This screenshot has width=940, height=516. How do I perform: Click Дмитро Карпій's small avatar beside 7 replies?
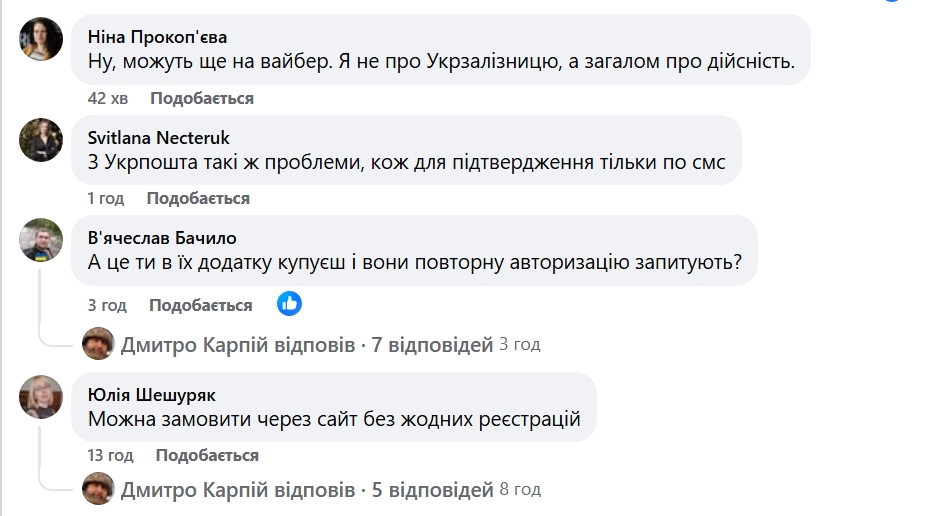pos(98,345)
